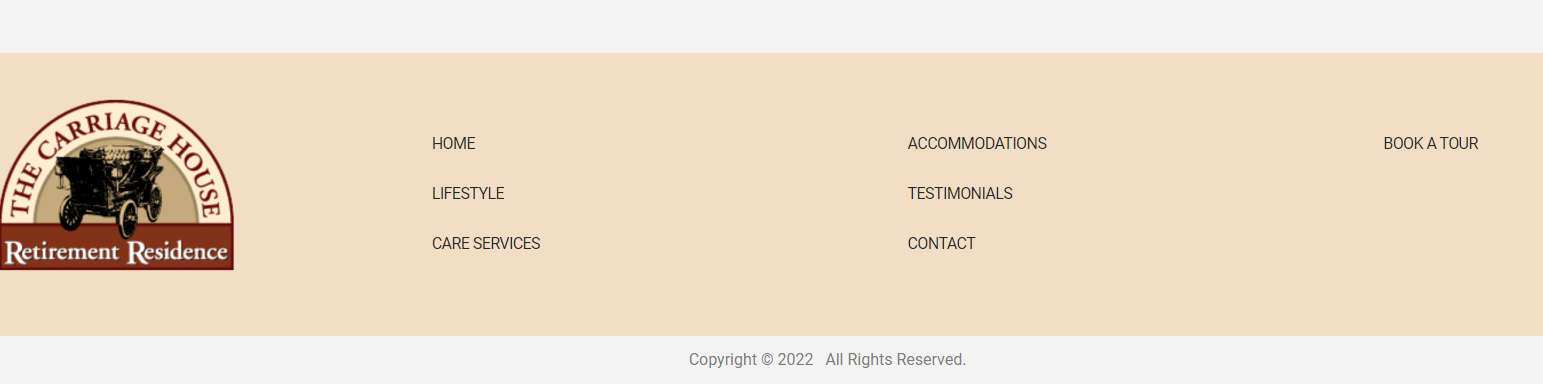Click the 'All Rights Reserved.' text
The width and height of the screenshot is (1543, 384).
point(896,360)
